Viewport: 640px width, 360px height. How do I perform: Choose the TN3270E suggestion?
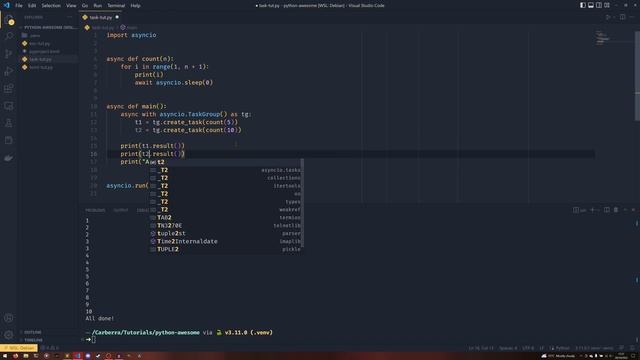coord(225,225)
